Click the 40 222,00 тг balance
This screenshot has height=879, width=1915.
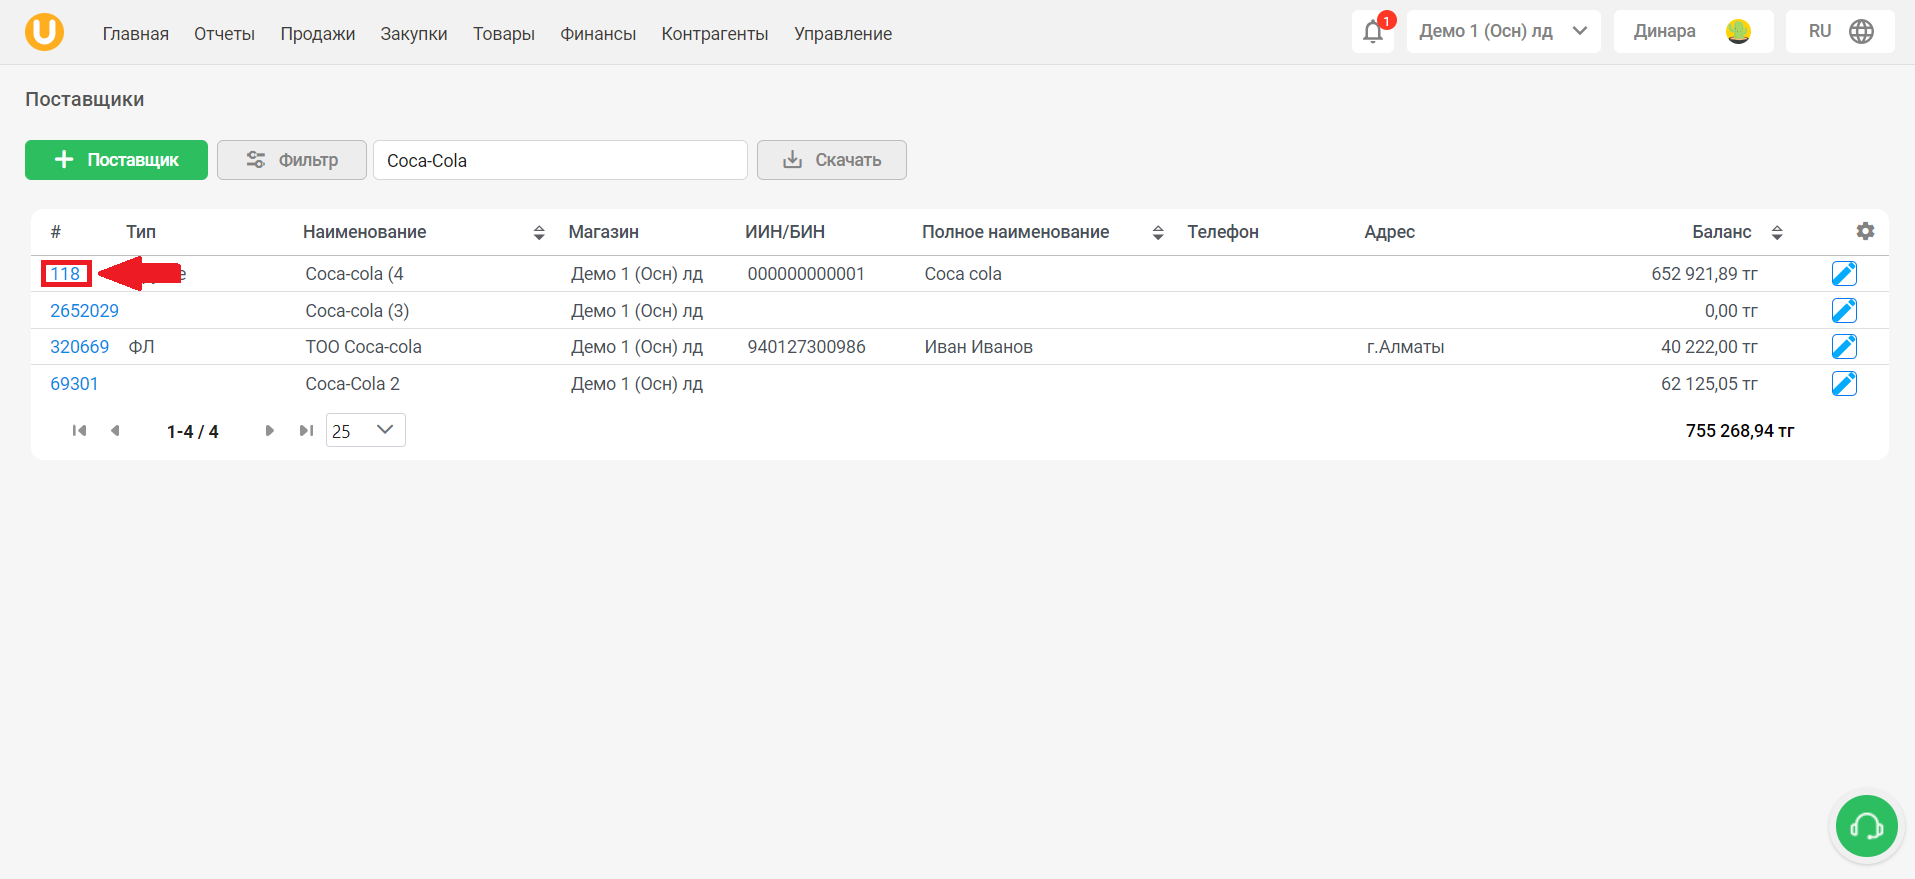click(1709, 347)
